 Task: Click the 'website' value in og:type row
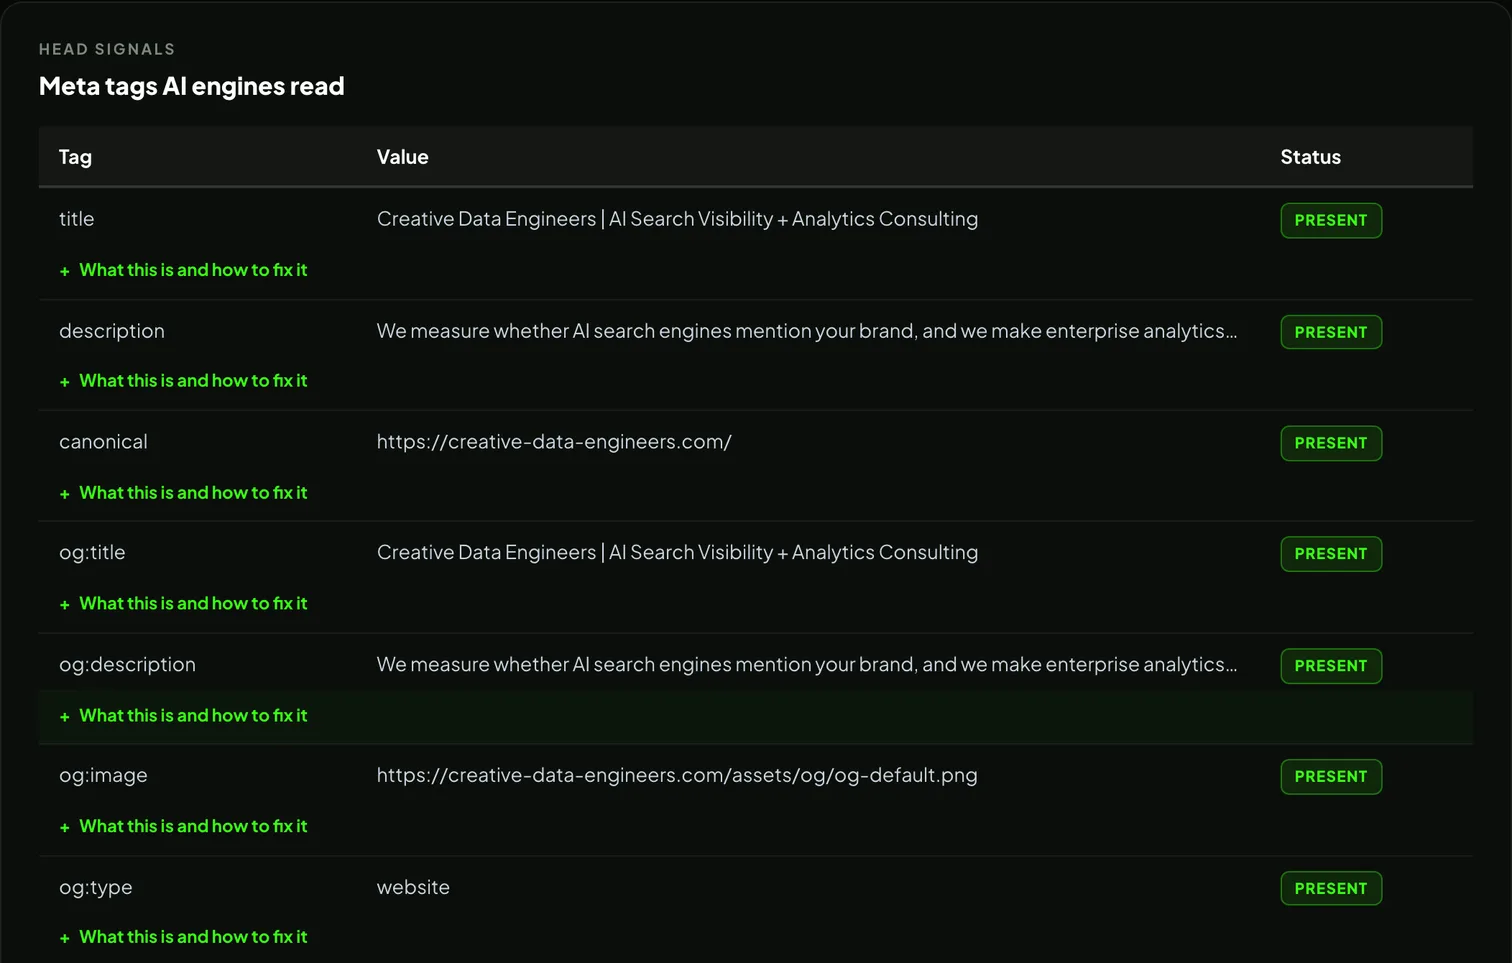[x=413, y=888]
